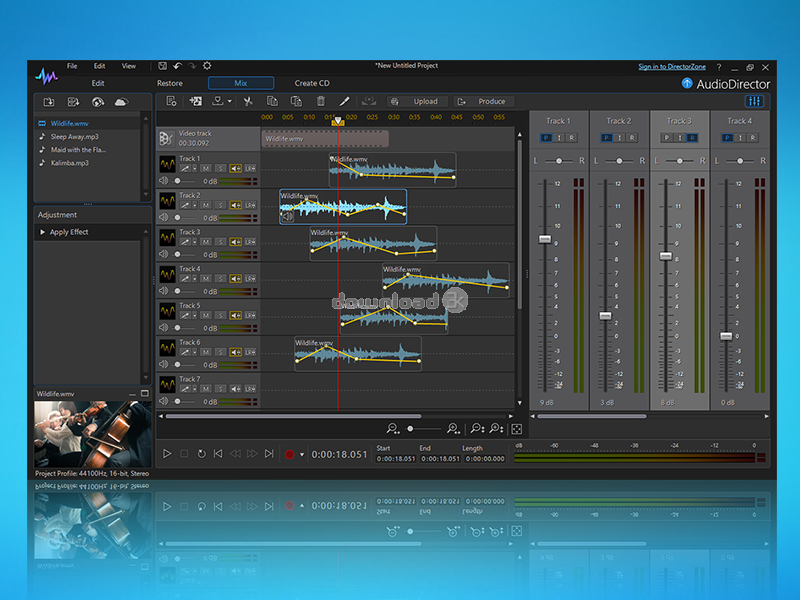Undo the last action

tap(177, 66)
